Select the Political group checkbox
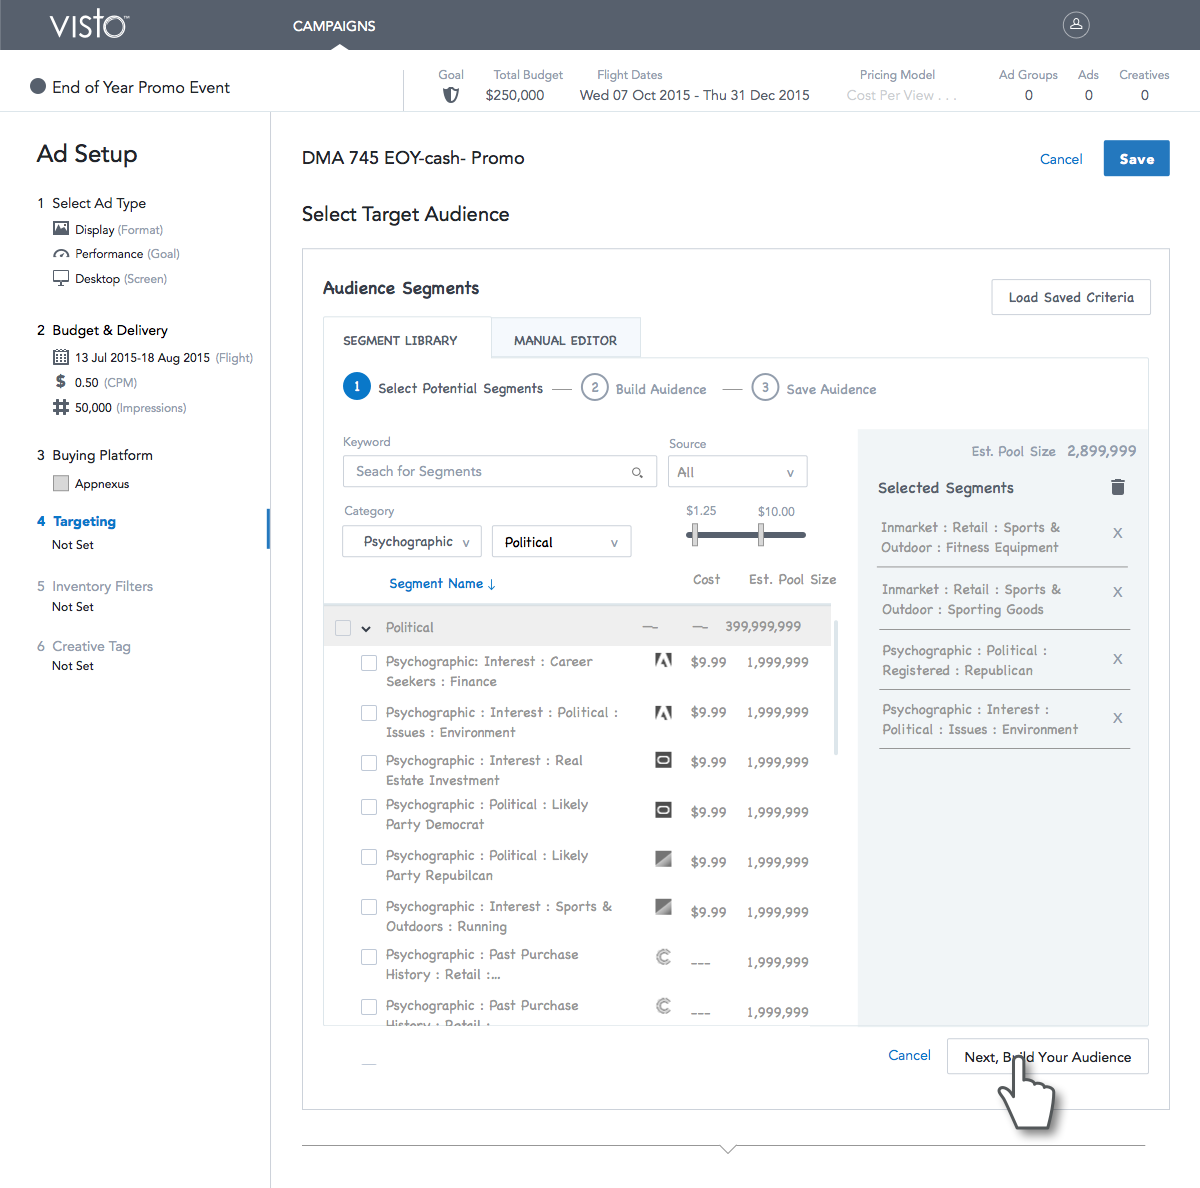The height and width of the screenshot is (1188, 1200). [x=343, y=628]
